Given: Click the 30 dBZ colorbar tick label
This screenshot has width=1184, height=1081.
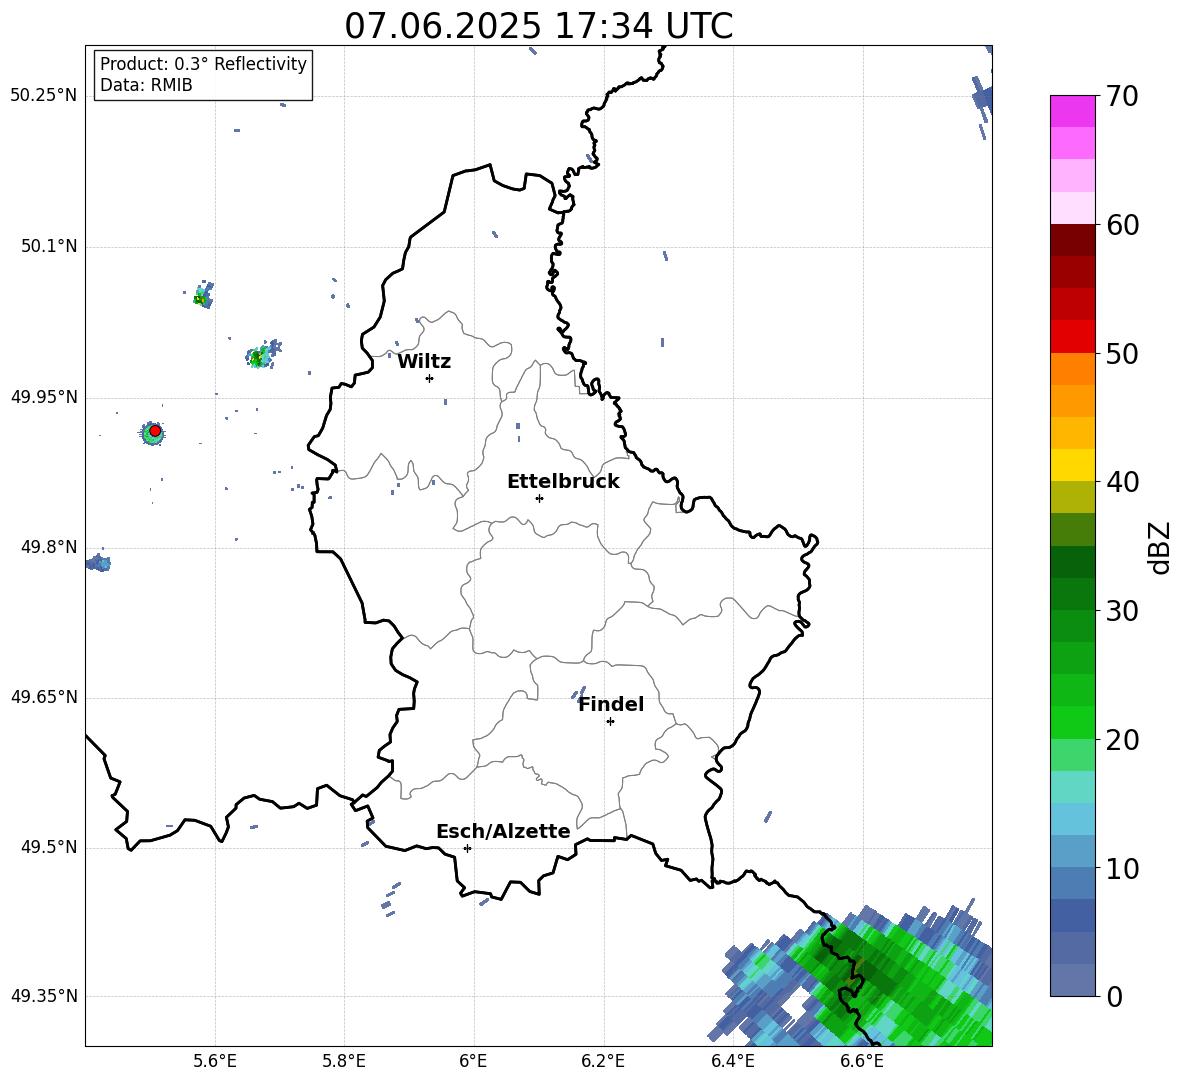Looking at the screenshot, I should click(1122, 610).
